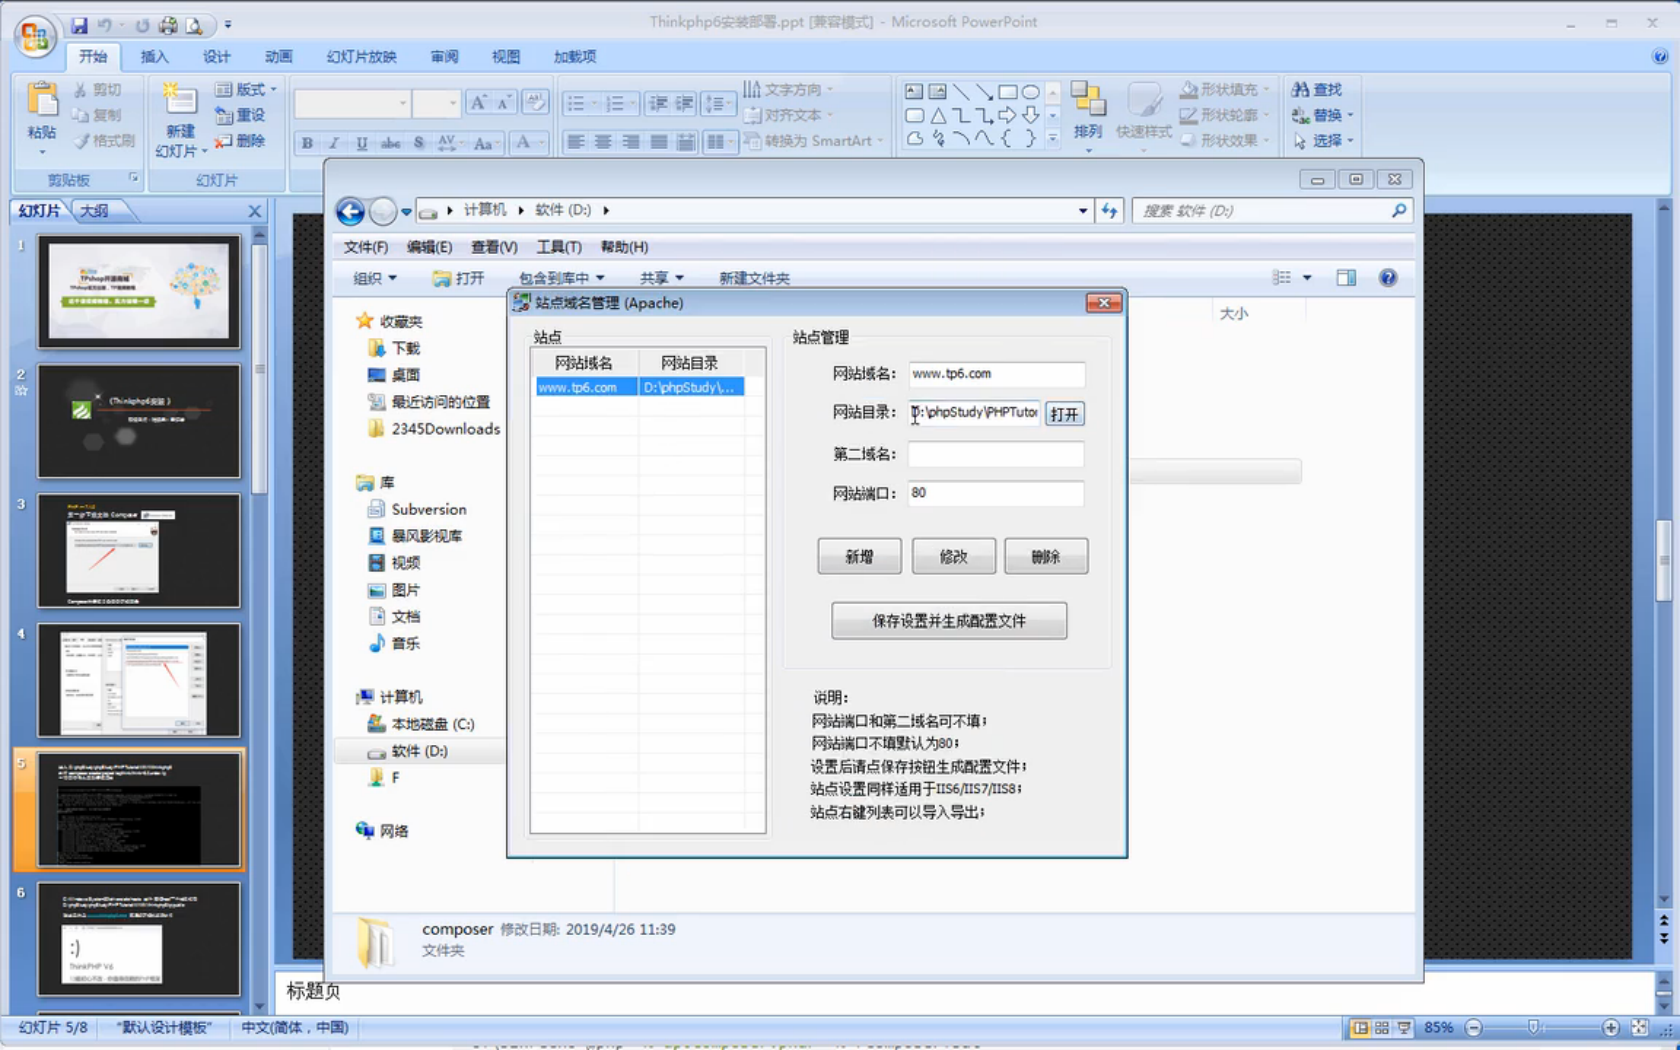This screenshot has width=1680, height=1050.
Task: Click Explorer back navigation arrow
Action: pyautogui.click(x=350, y=211)
